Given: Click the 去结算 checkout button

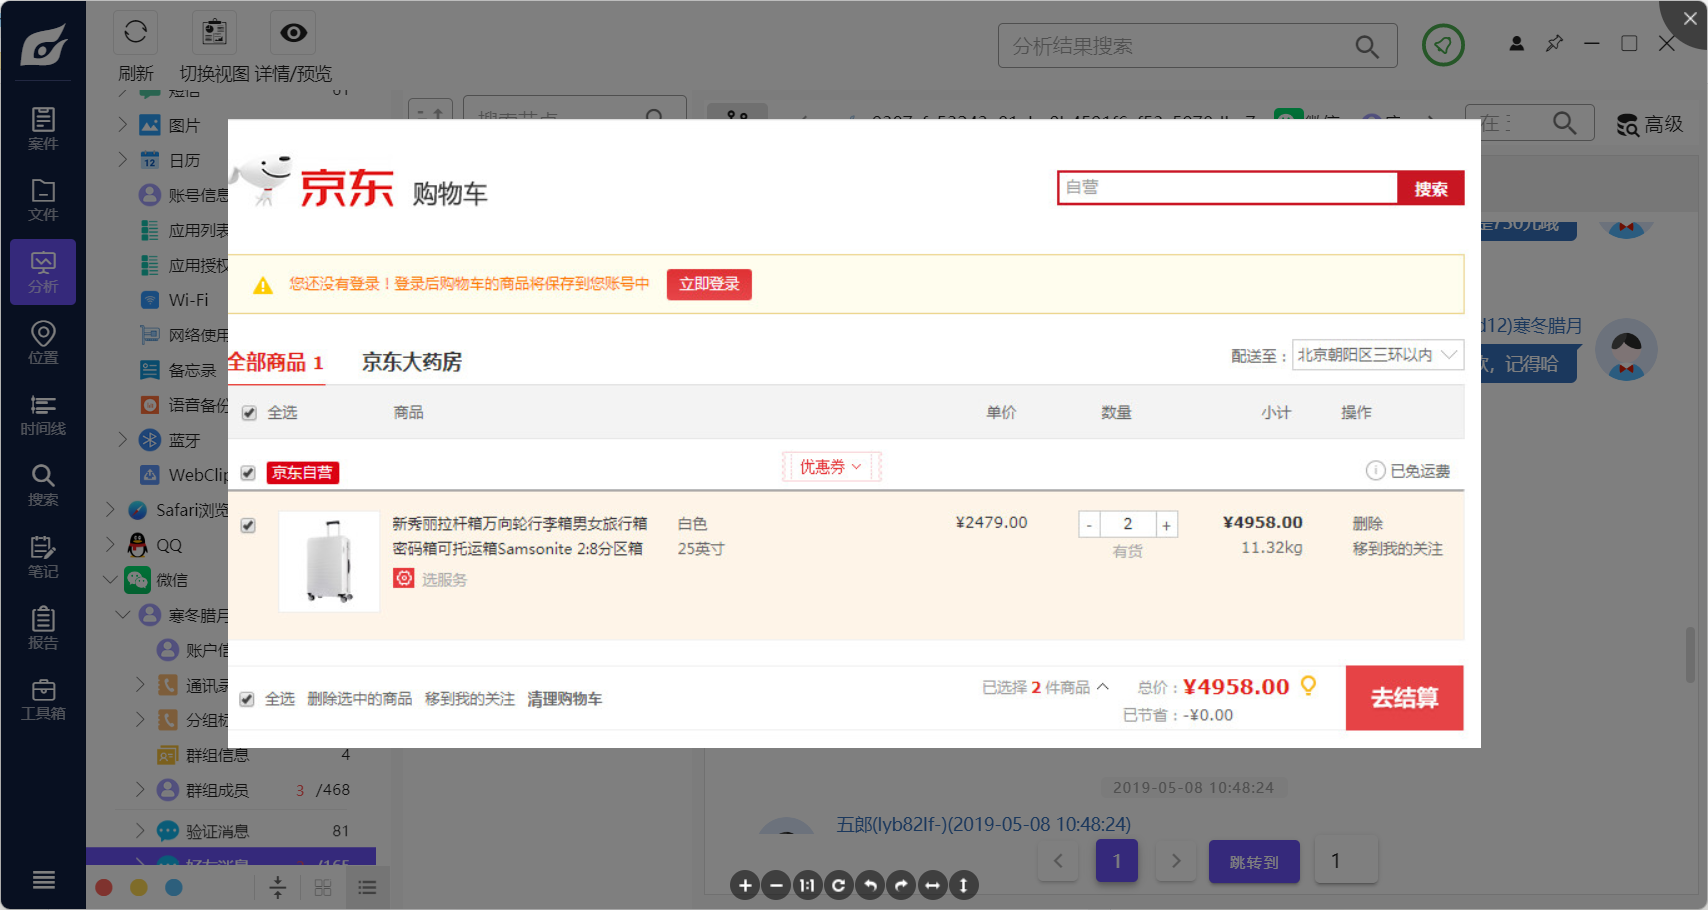Looking at the screenshot, I should tap(1404, 698).
